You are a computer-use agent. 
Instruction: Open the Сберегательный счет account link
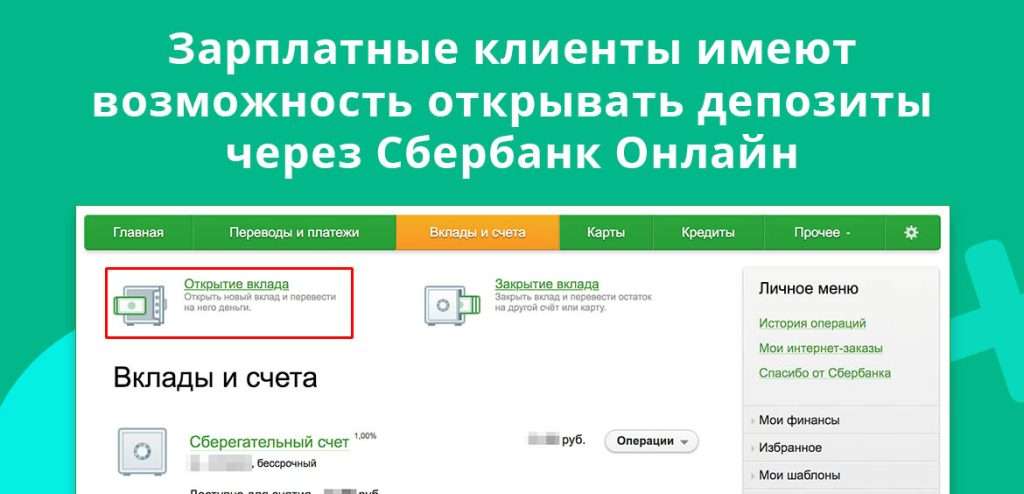[269, 442]
